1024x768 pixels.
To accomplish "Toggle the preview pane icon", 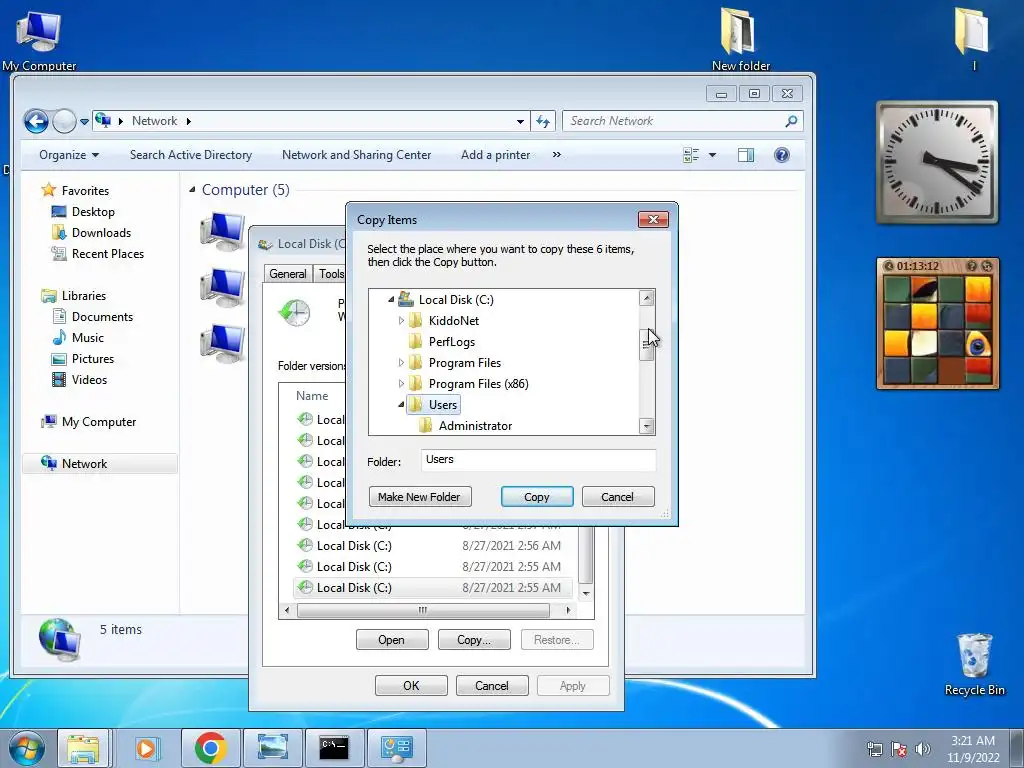I will pyautogui.click(x=746, y=155).
